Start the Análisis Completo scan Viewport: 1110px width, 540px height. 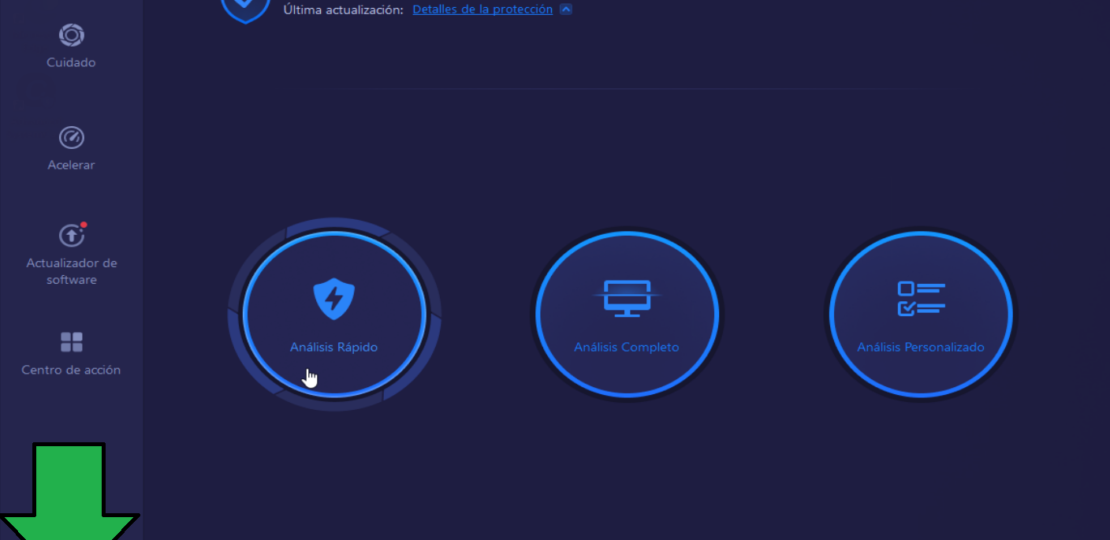tap(627, 314)
